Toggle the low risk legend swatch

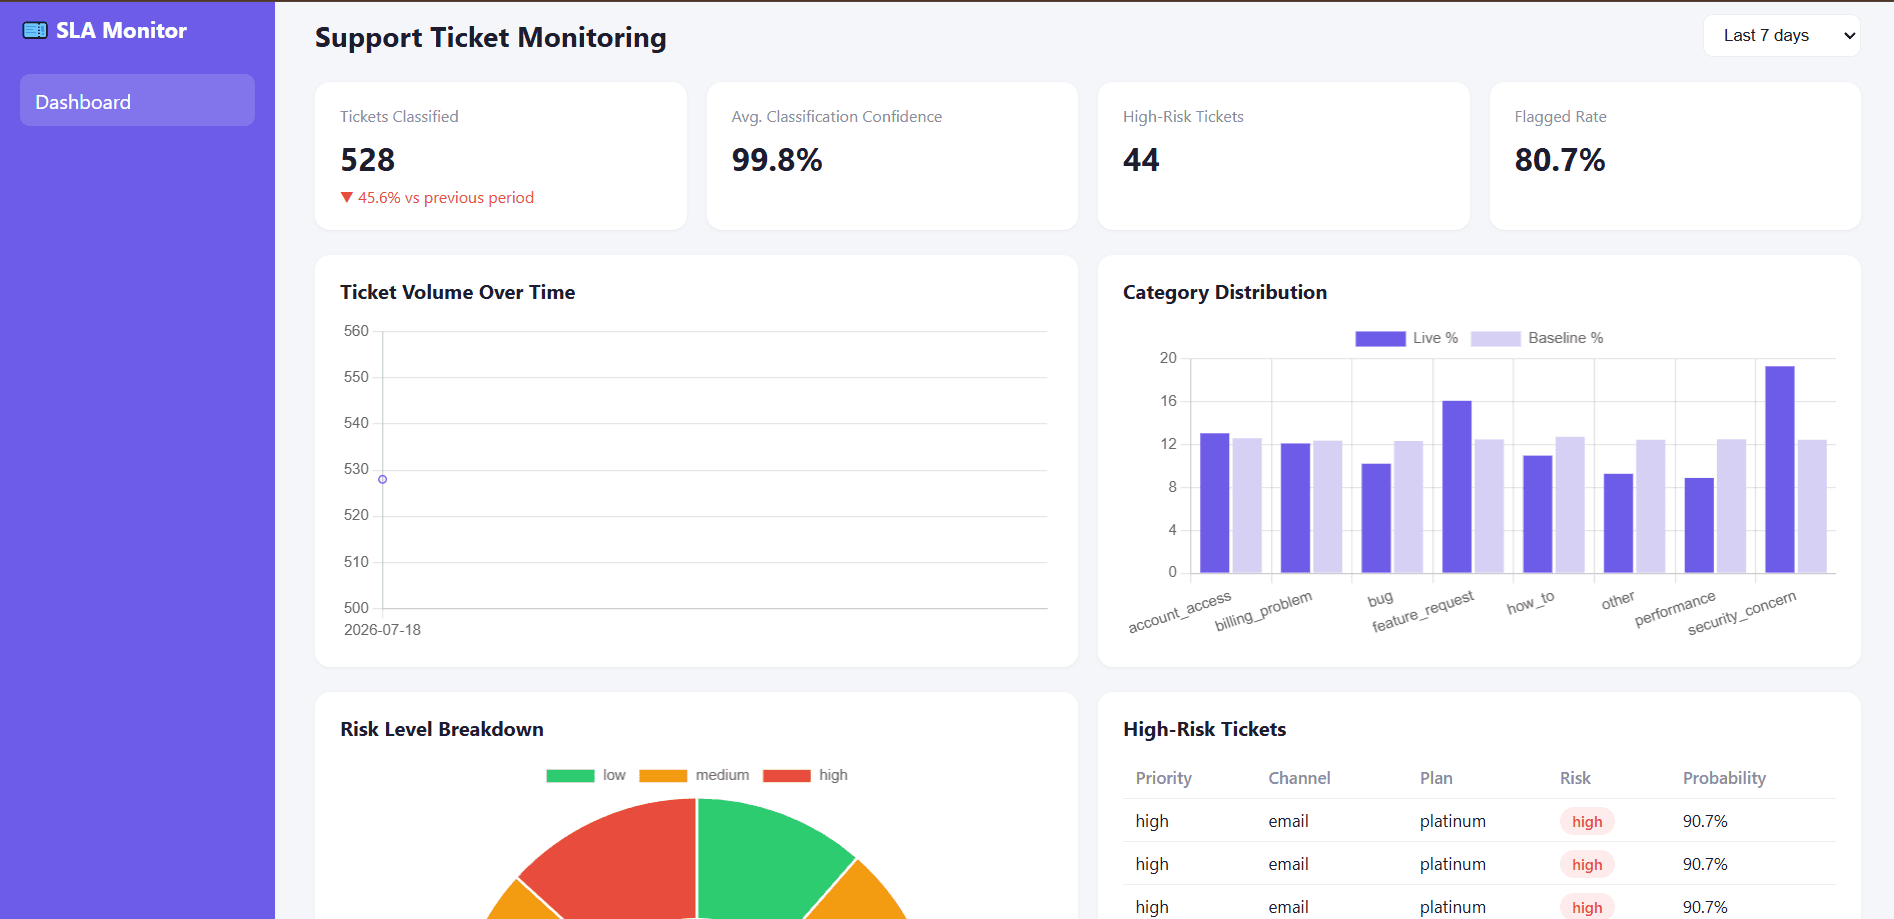pyautogui.click(x=570, y=776)
